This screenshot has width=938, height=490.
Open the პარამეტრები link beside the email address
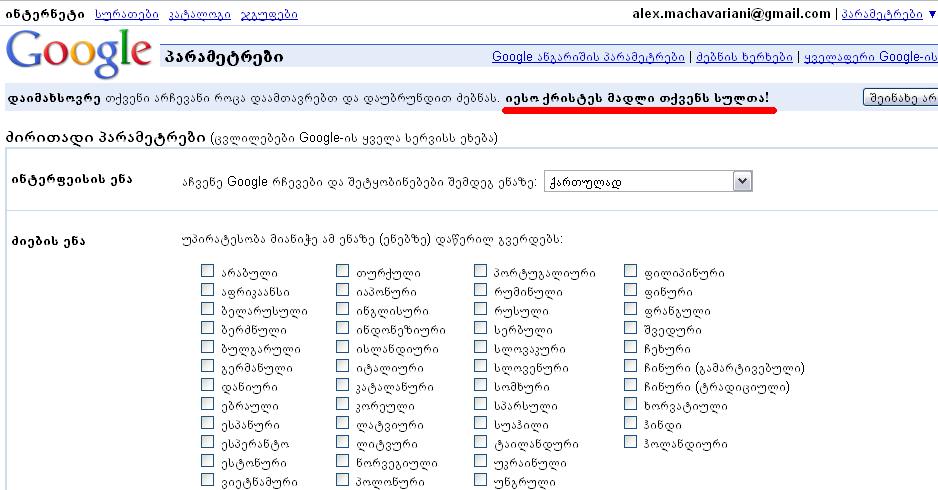[882, 14]
